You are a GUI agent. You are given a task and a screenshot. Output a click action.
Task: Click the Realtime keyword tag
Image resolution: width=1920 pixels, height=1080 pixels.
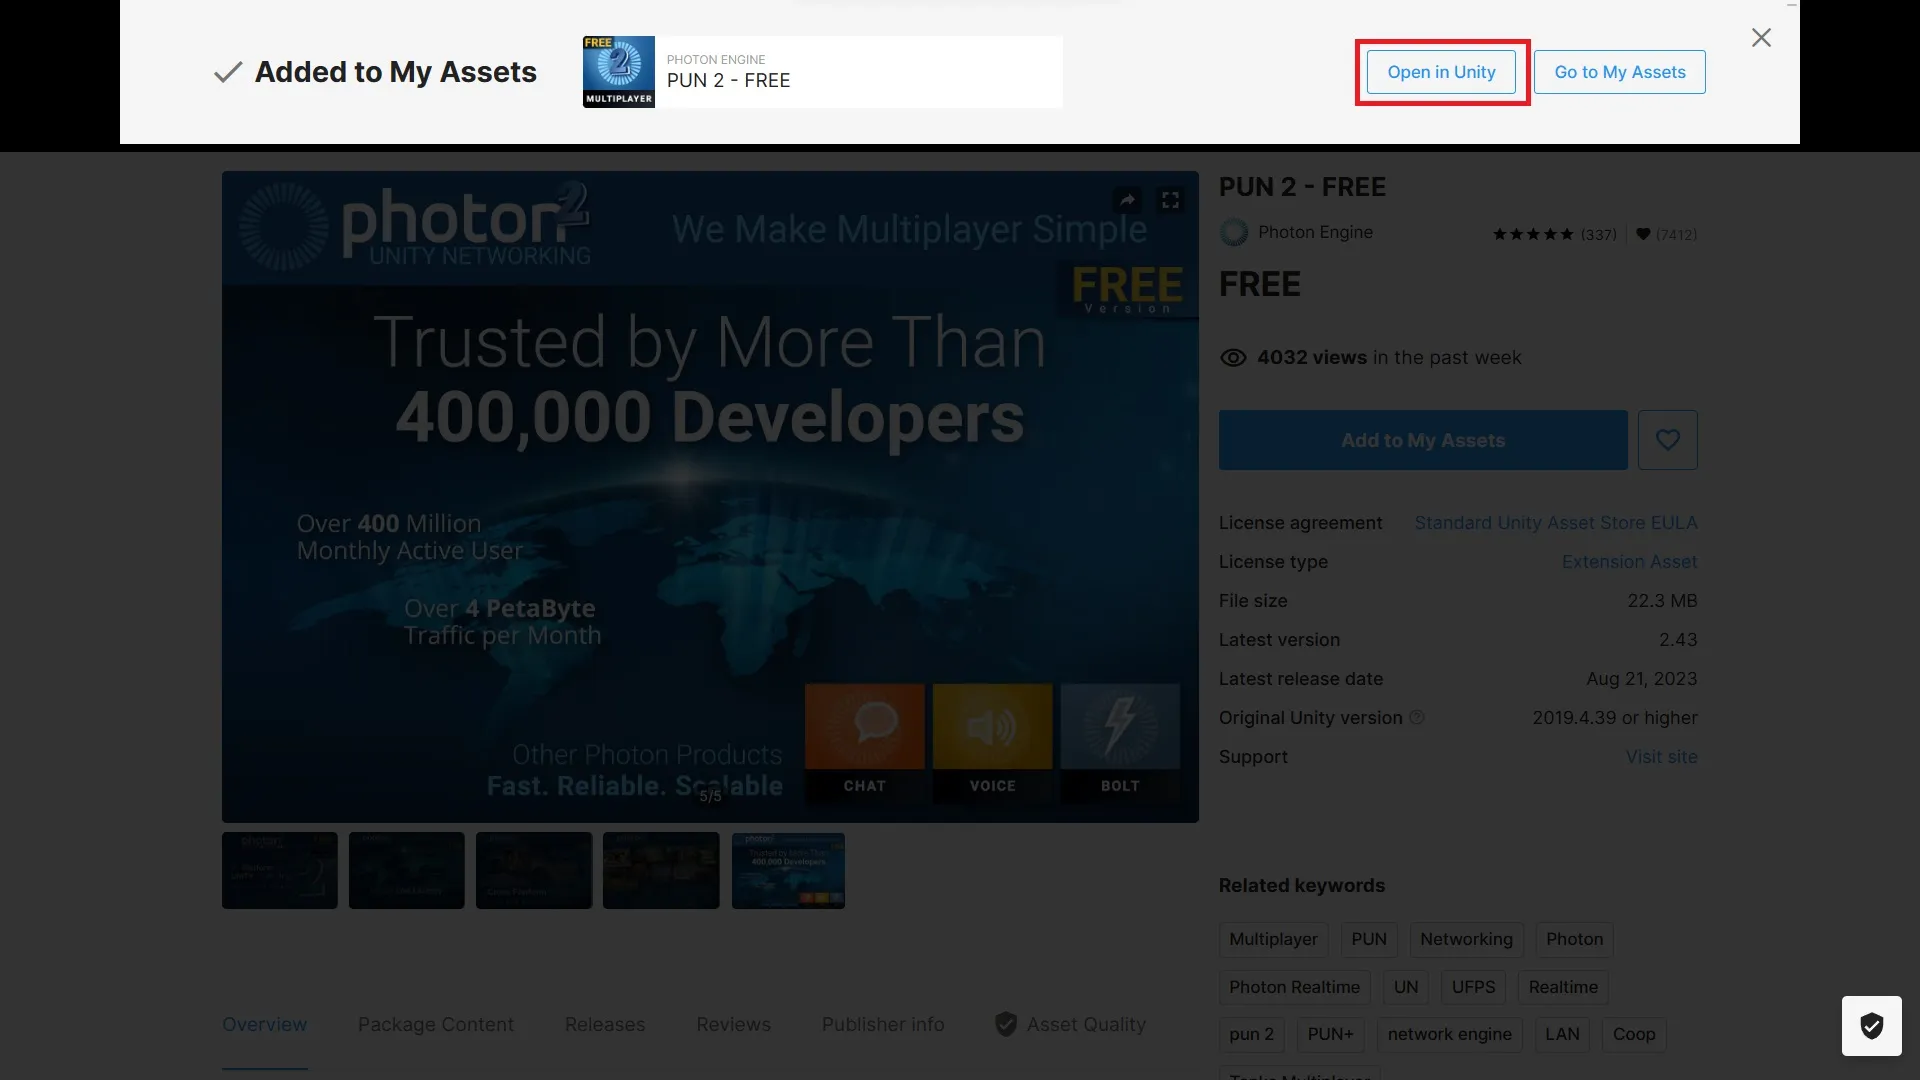(1563, 987)
